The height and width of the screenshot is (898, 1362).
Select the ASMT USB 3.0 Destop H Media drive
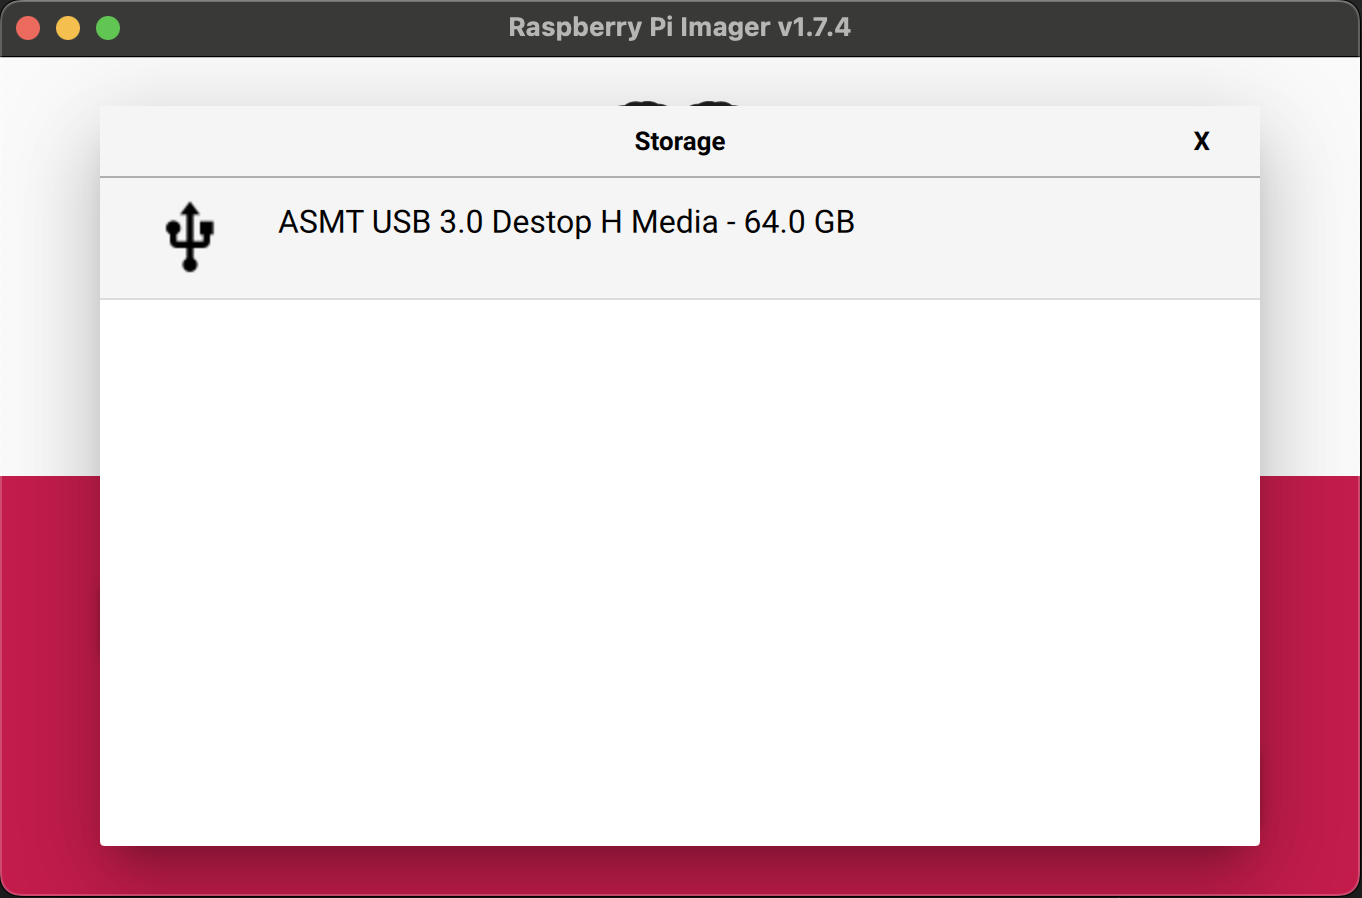click(565, 222)
